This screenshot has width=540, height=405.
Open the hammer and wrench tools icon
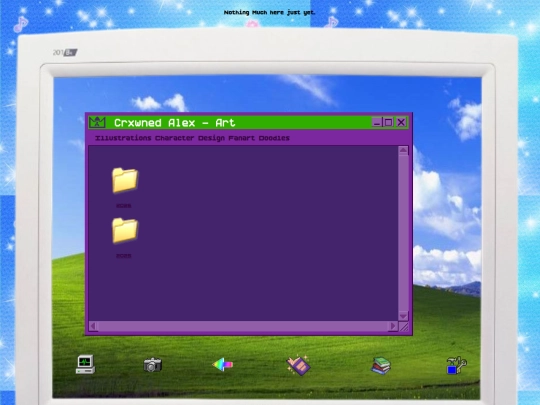pyautogui.click(x=457, y=365)
